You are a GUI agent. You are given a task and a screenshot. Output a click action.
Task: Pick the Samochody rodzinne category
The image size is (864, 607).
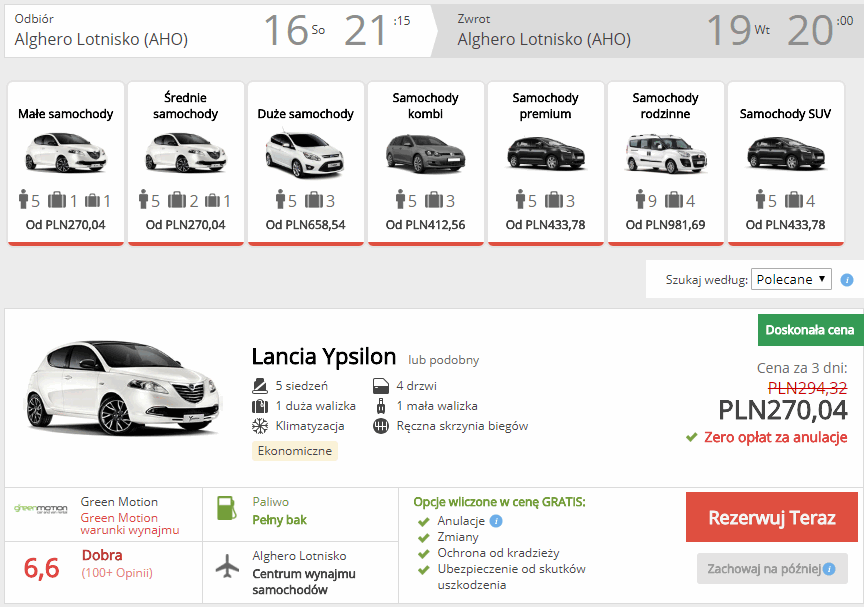tap(665, 162)
